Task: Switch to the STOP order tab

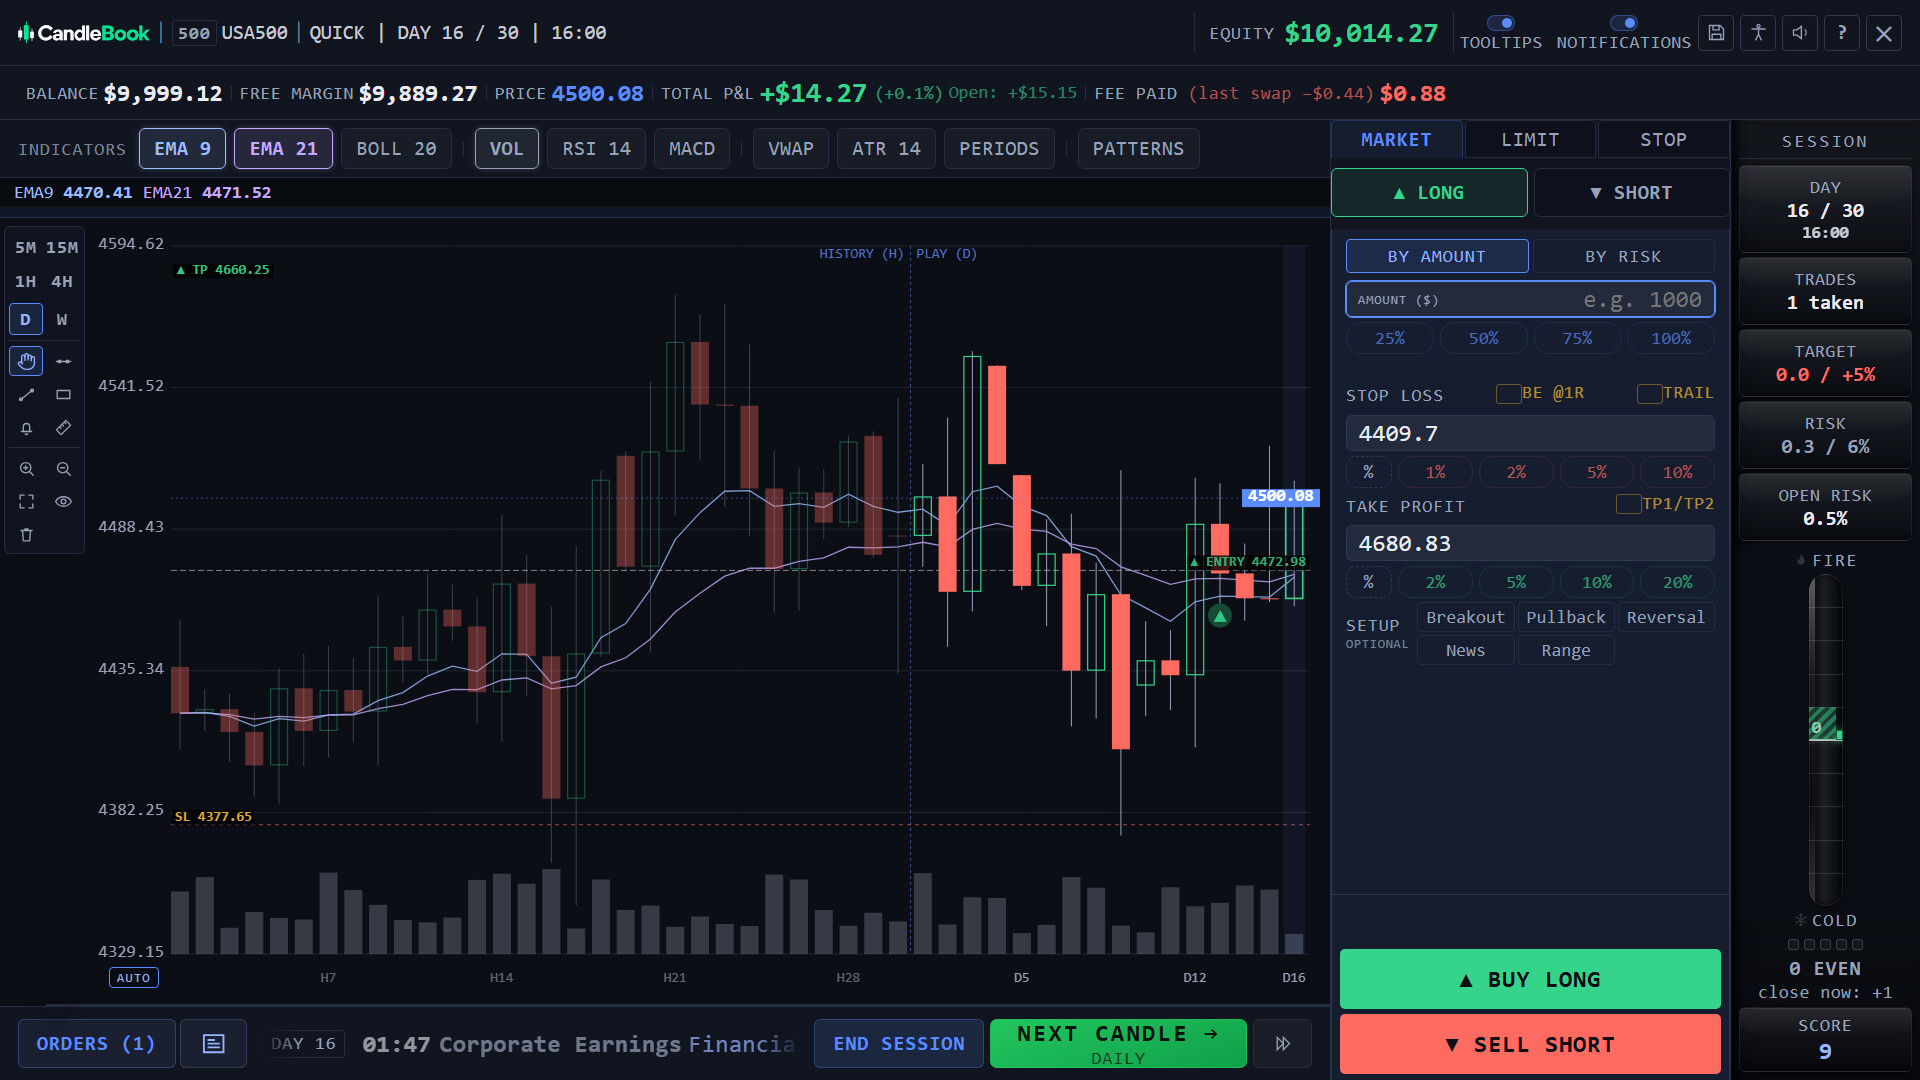Action: 1663,140
